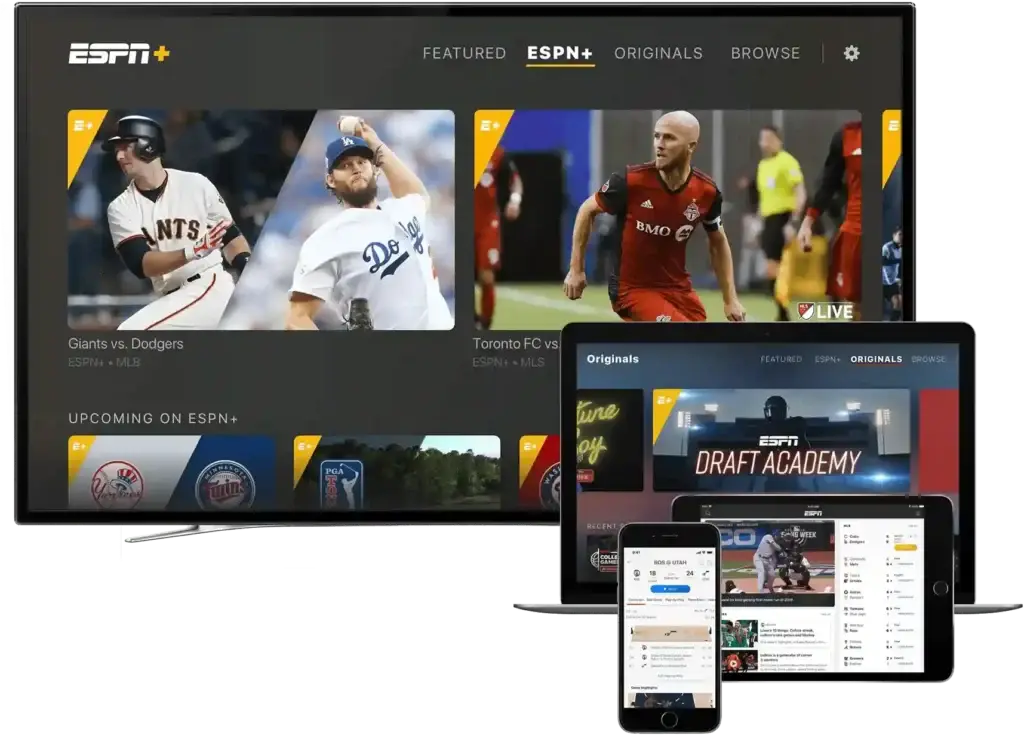Screen dimensions: 1024x735
Task: Click the ESPN+ logo on TV
Action: coord(119,54)
